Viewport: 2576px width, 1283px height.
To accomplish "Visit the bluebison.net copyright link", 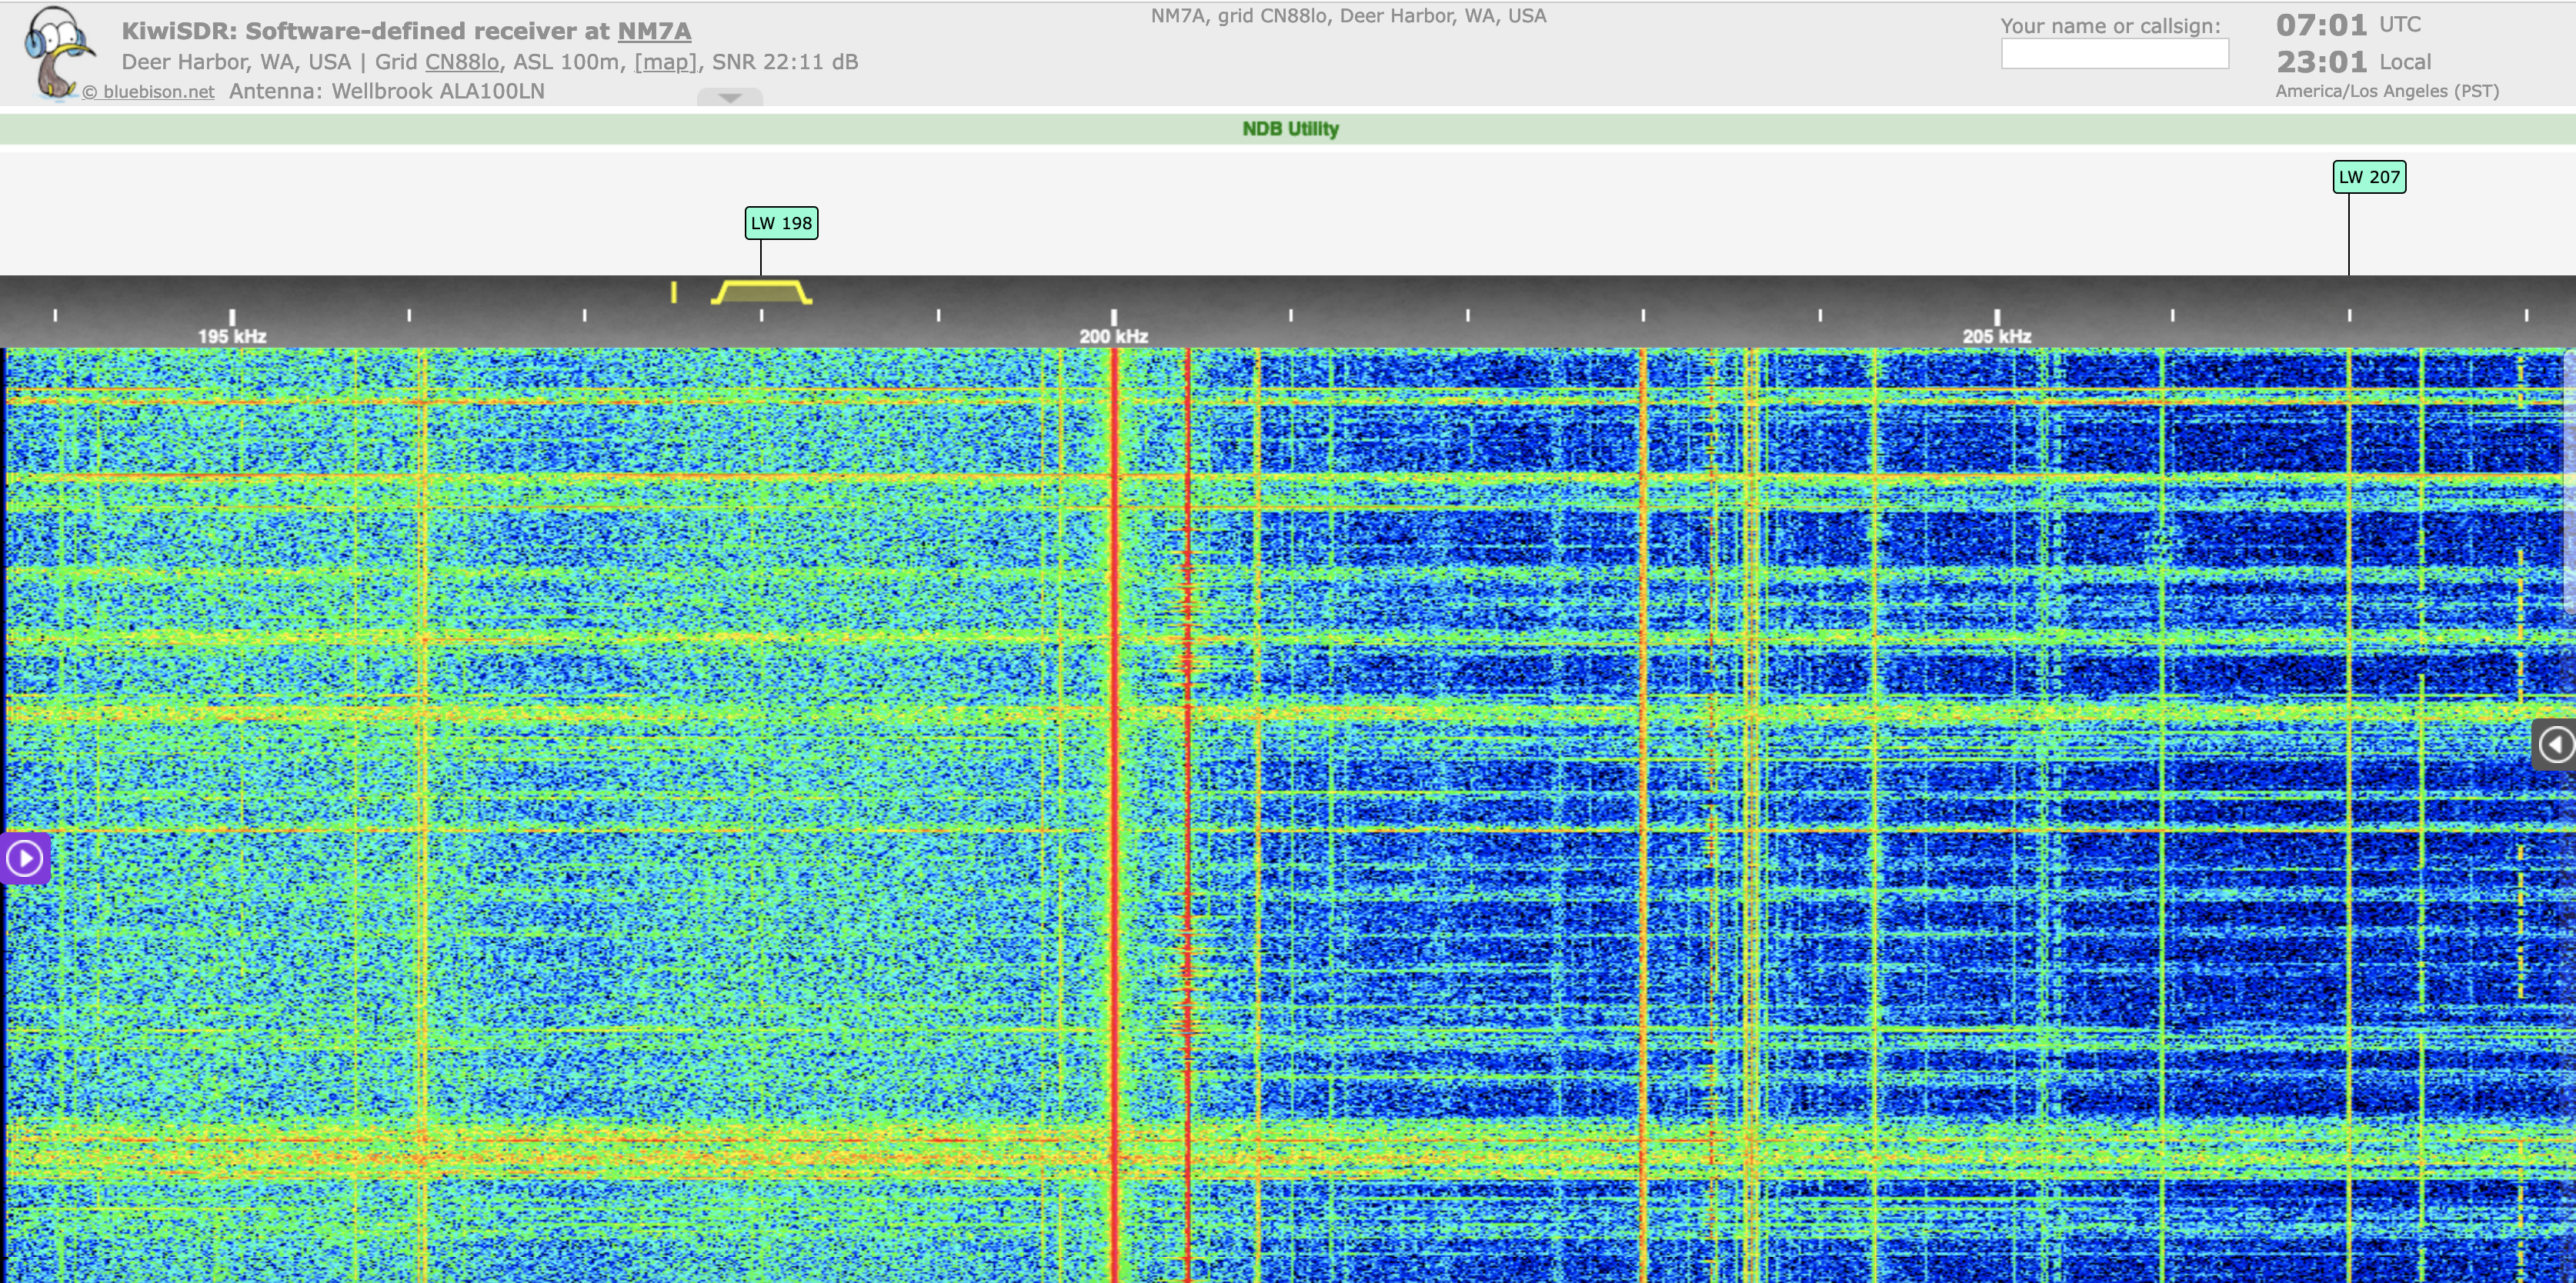I will click(x=149, y=92).
